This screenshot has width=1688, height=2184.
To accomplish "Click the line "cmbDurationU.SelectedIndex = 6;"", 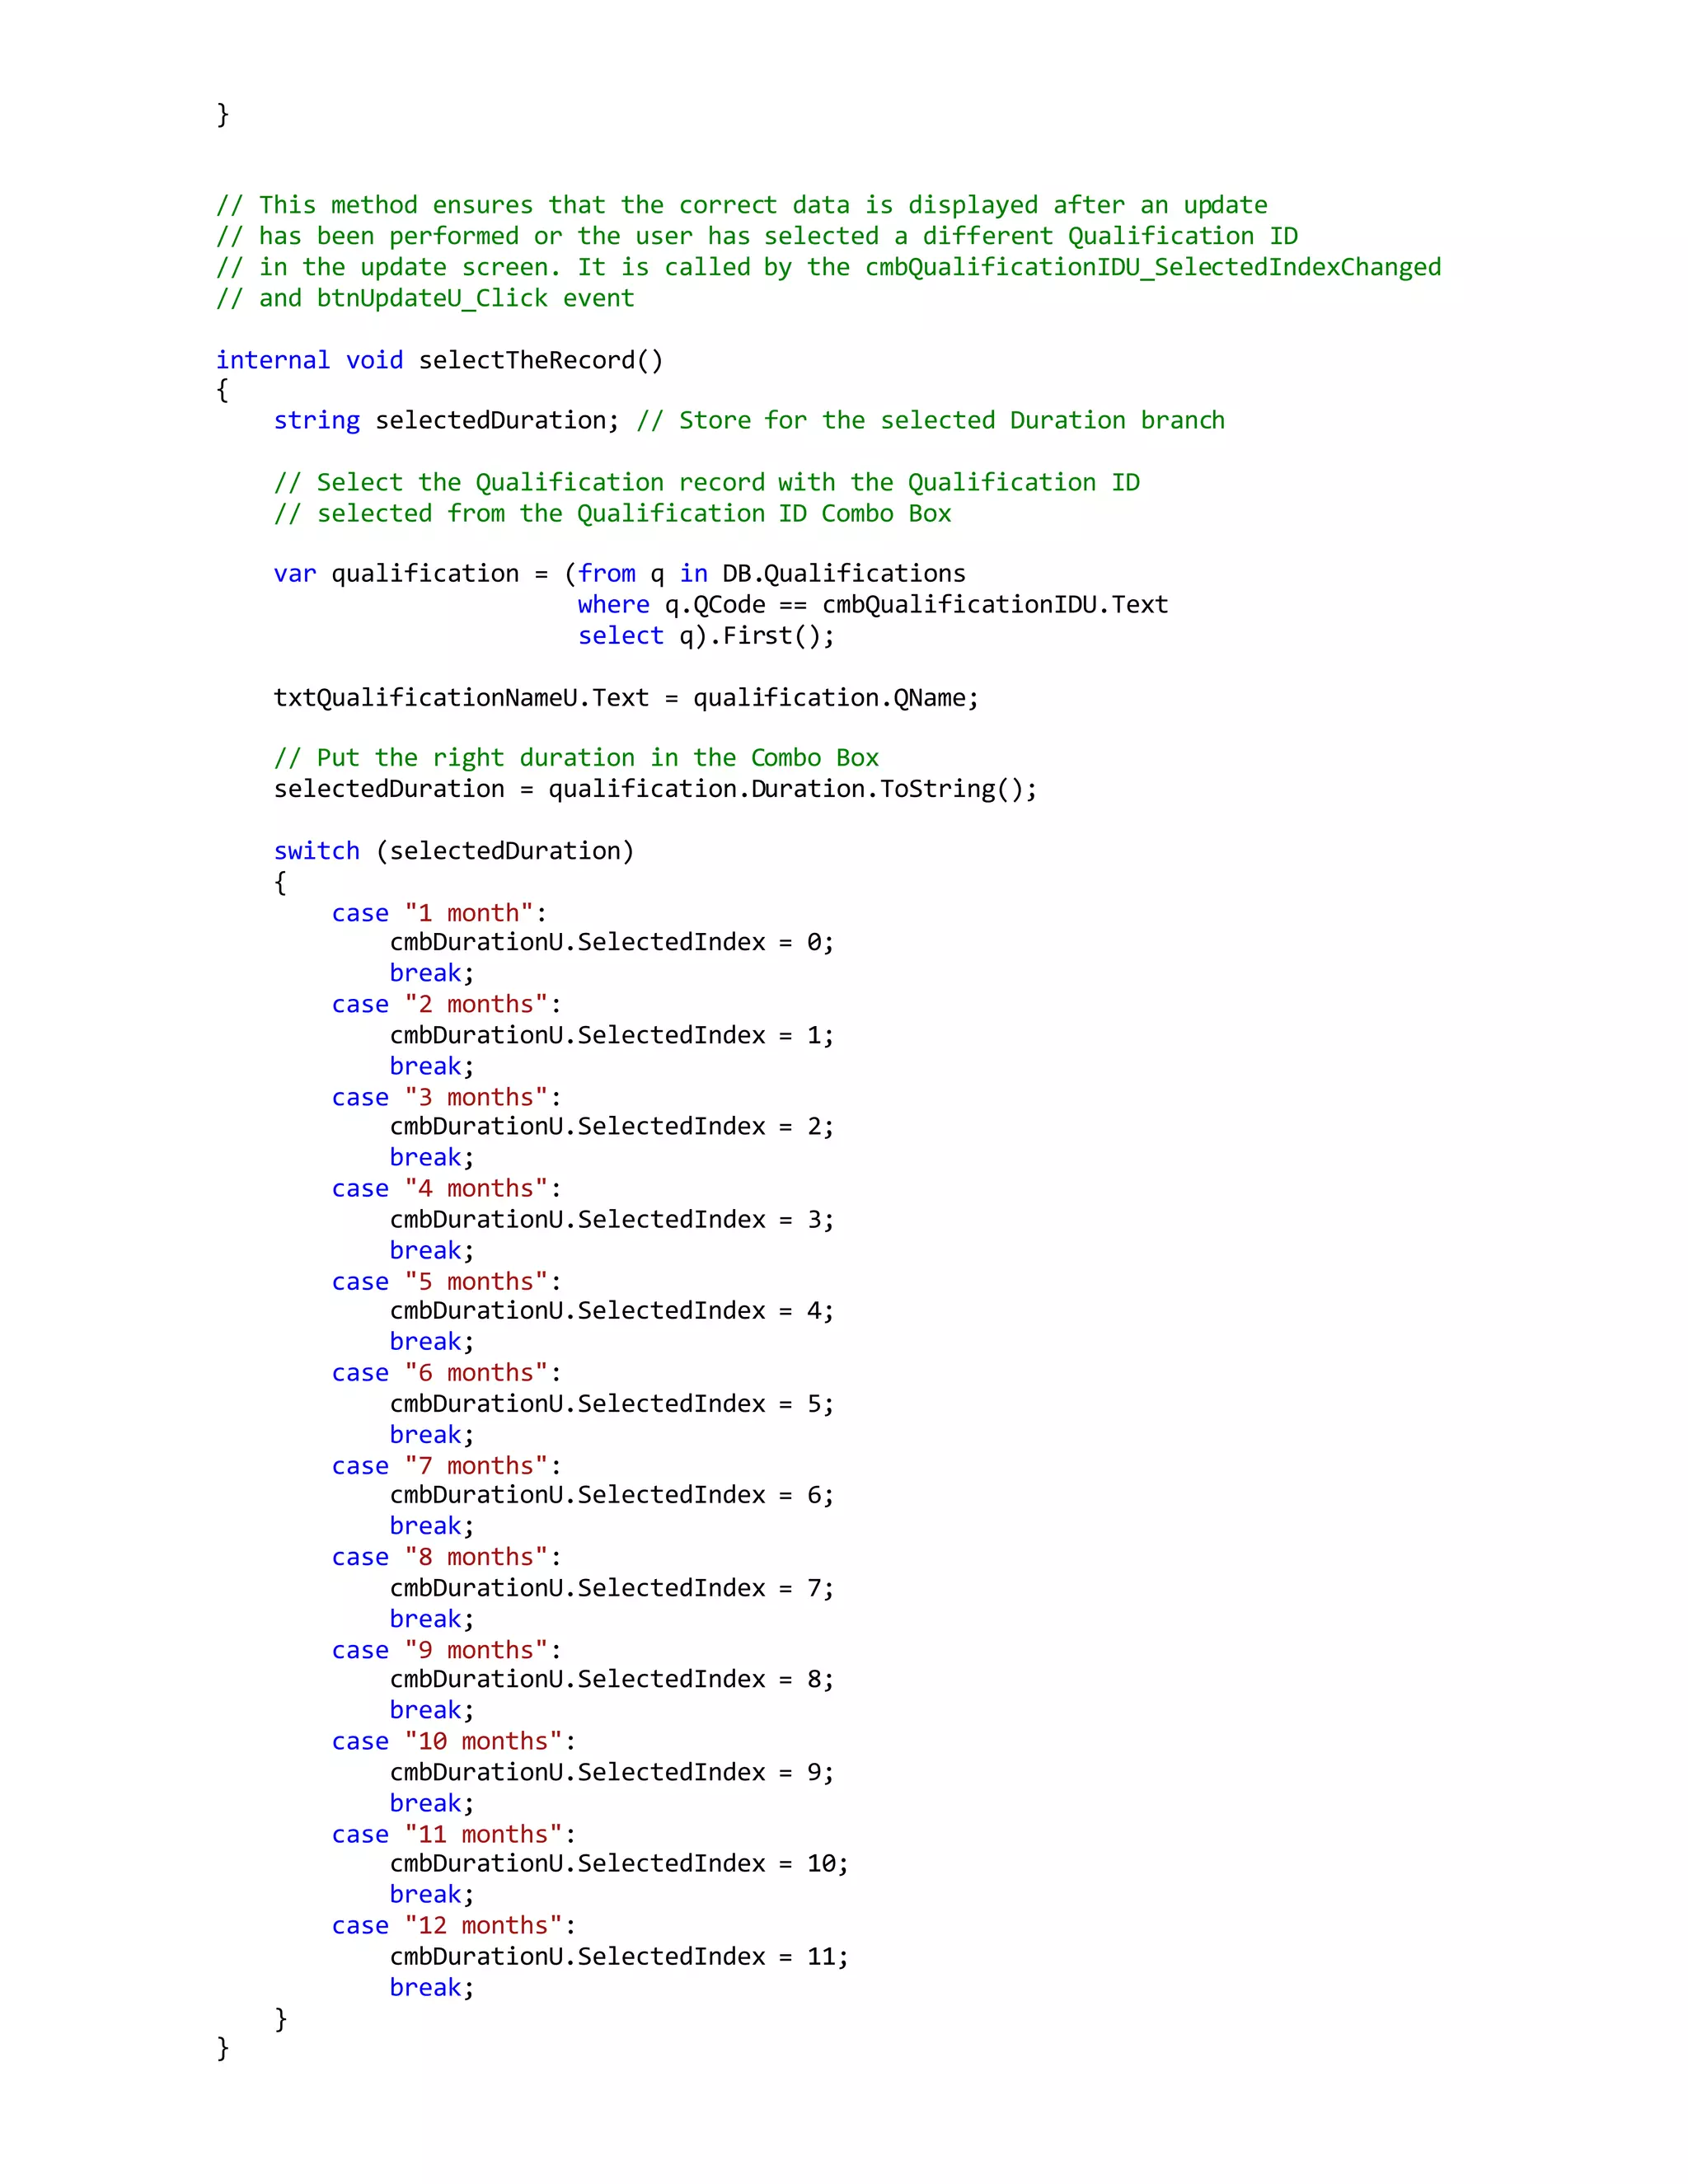I will (x=612, y=1494).
